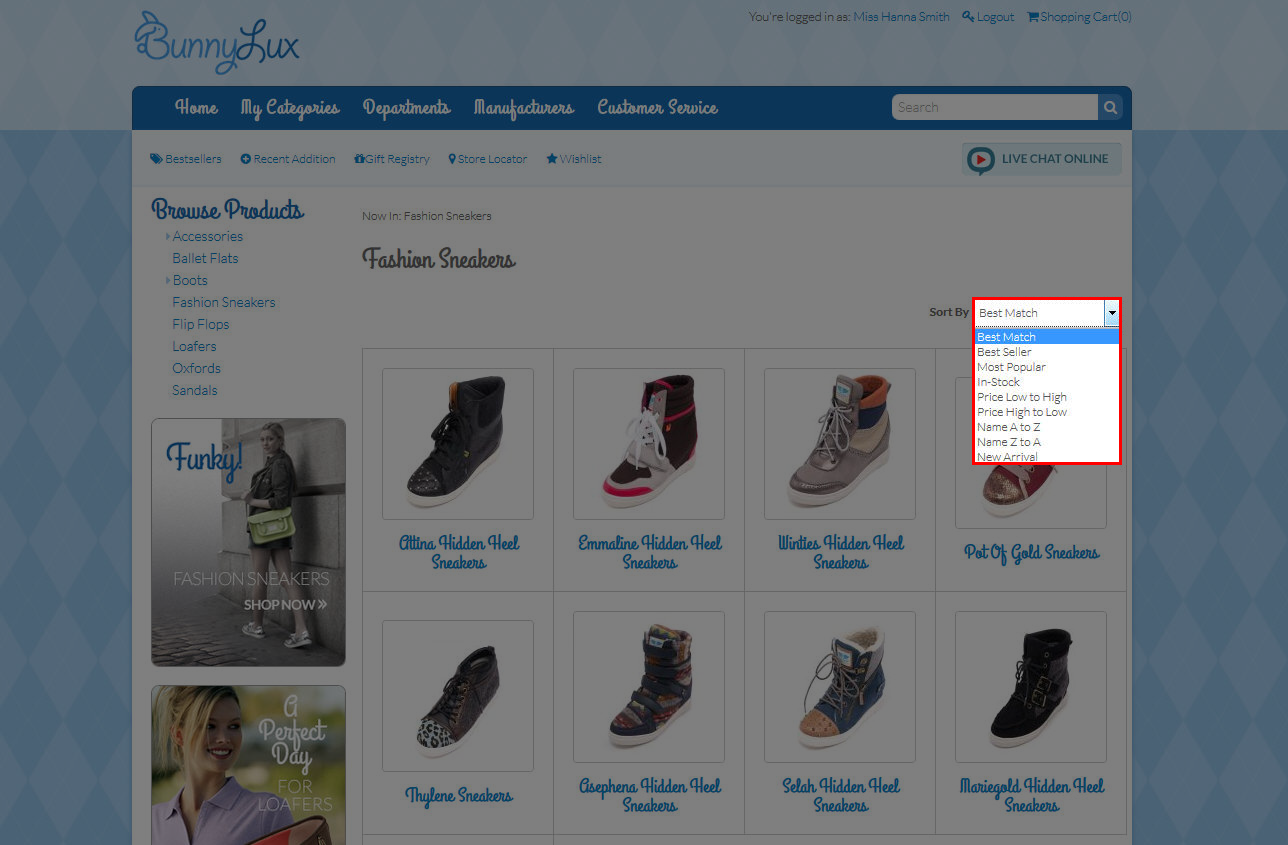Sort by Name A to Z

tap(1047, 427)
